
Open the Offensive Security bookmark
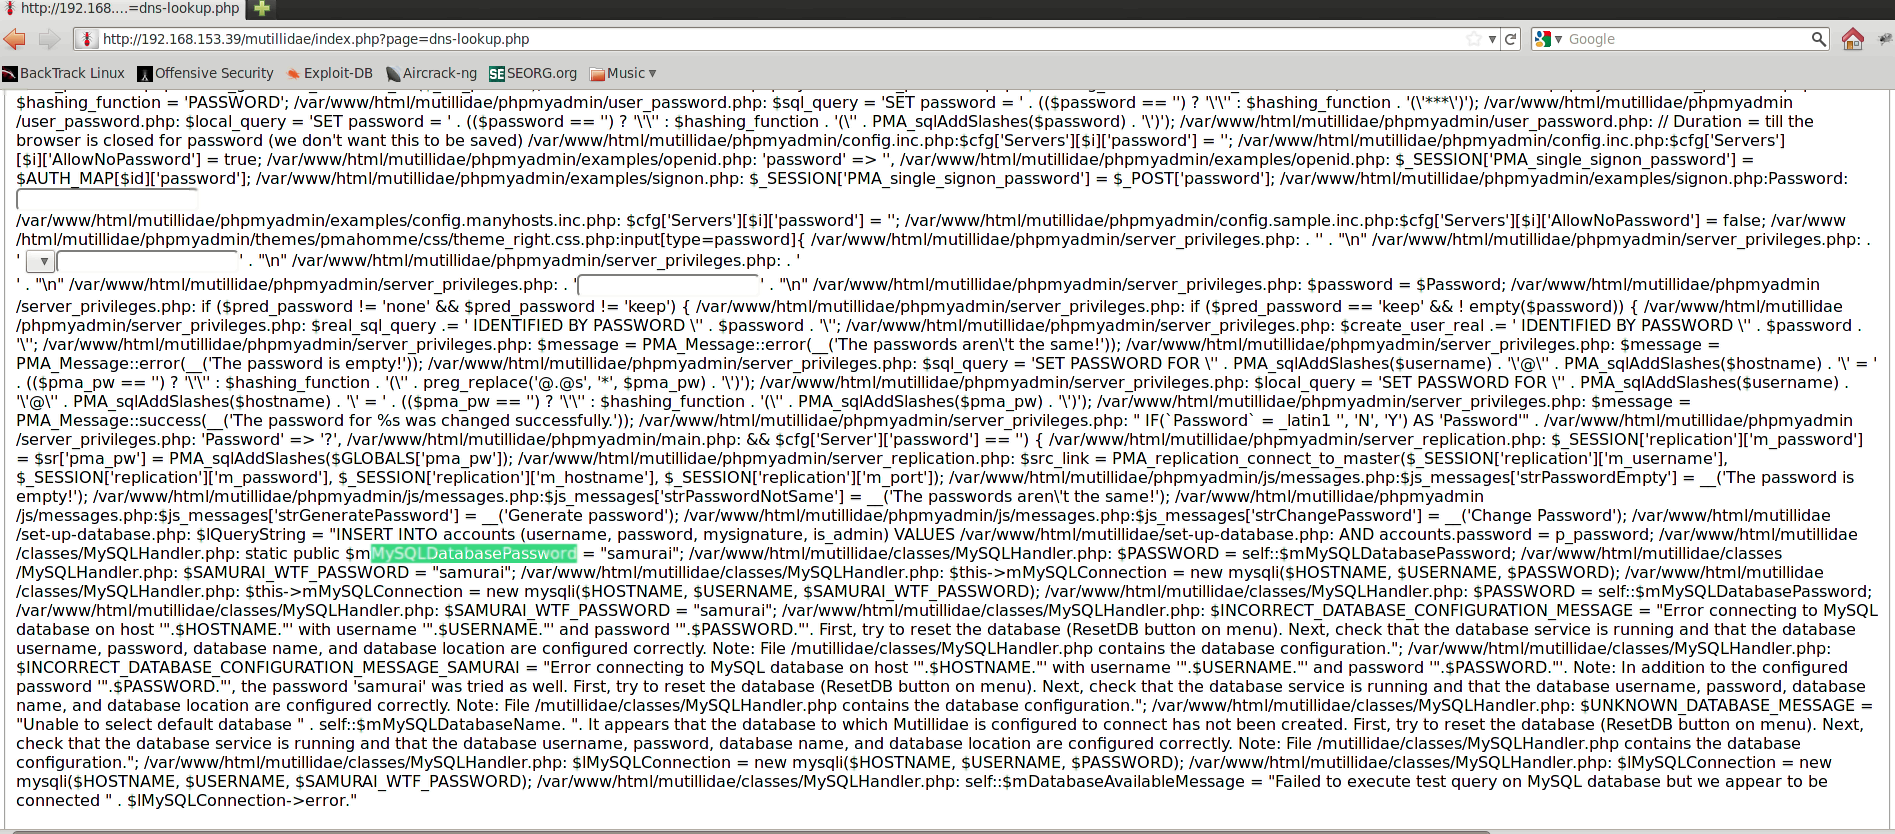[206, 73]
